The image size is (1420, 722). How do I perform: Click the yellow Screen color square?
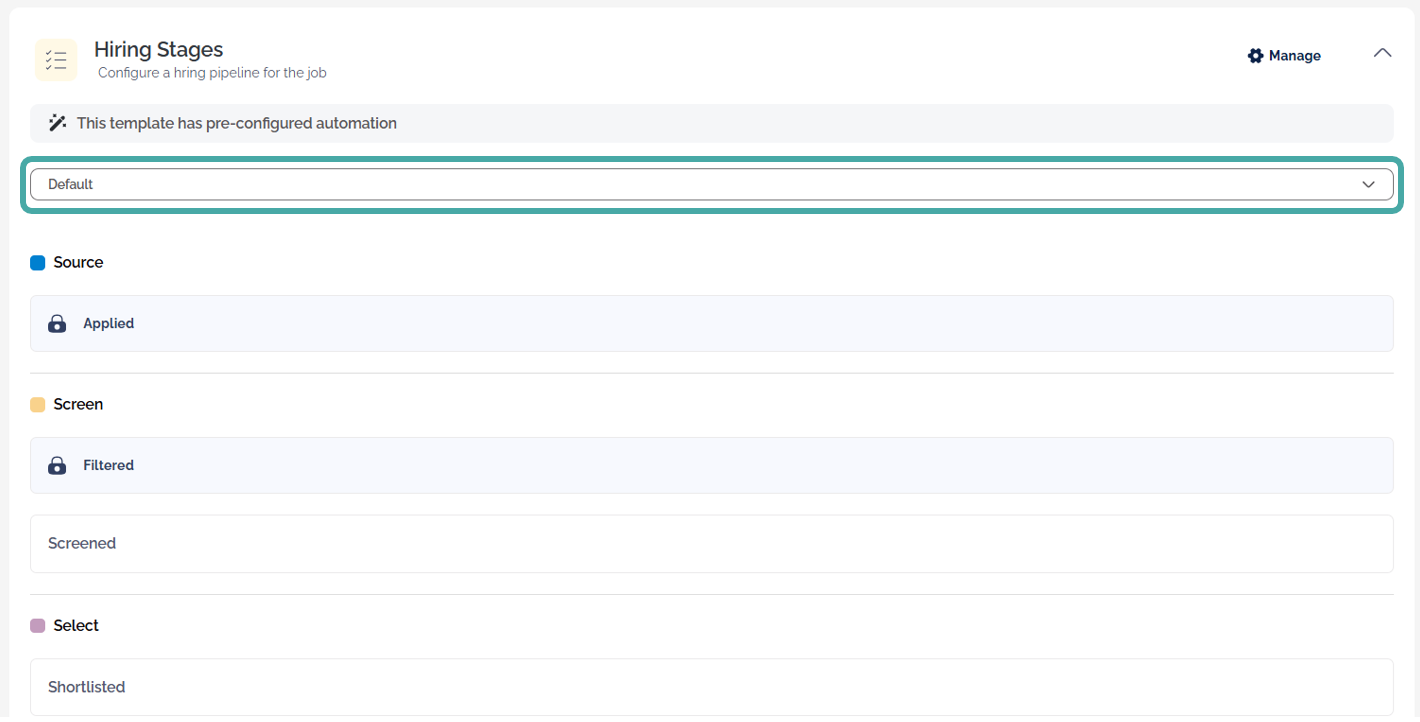(x=38, y=405)
